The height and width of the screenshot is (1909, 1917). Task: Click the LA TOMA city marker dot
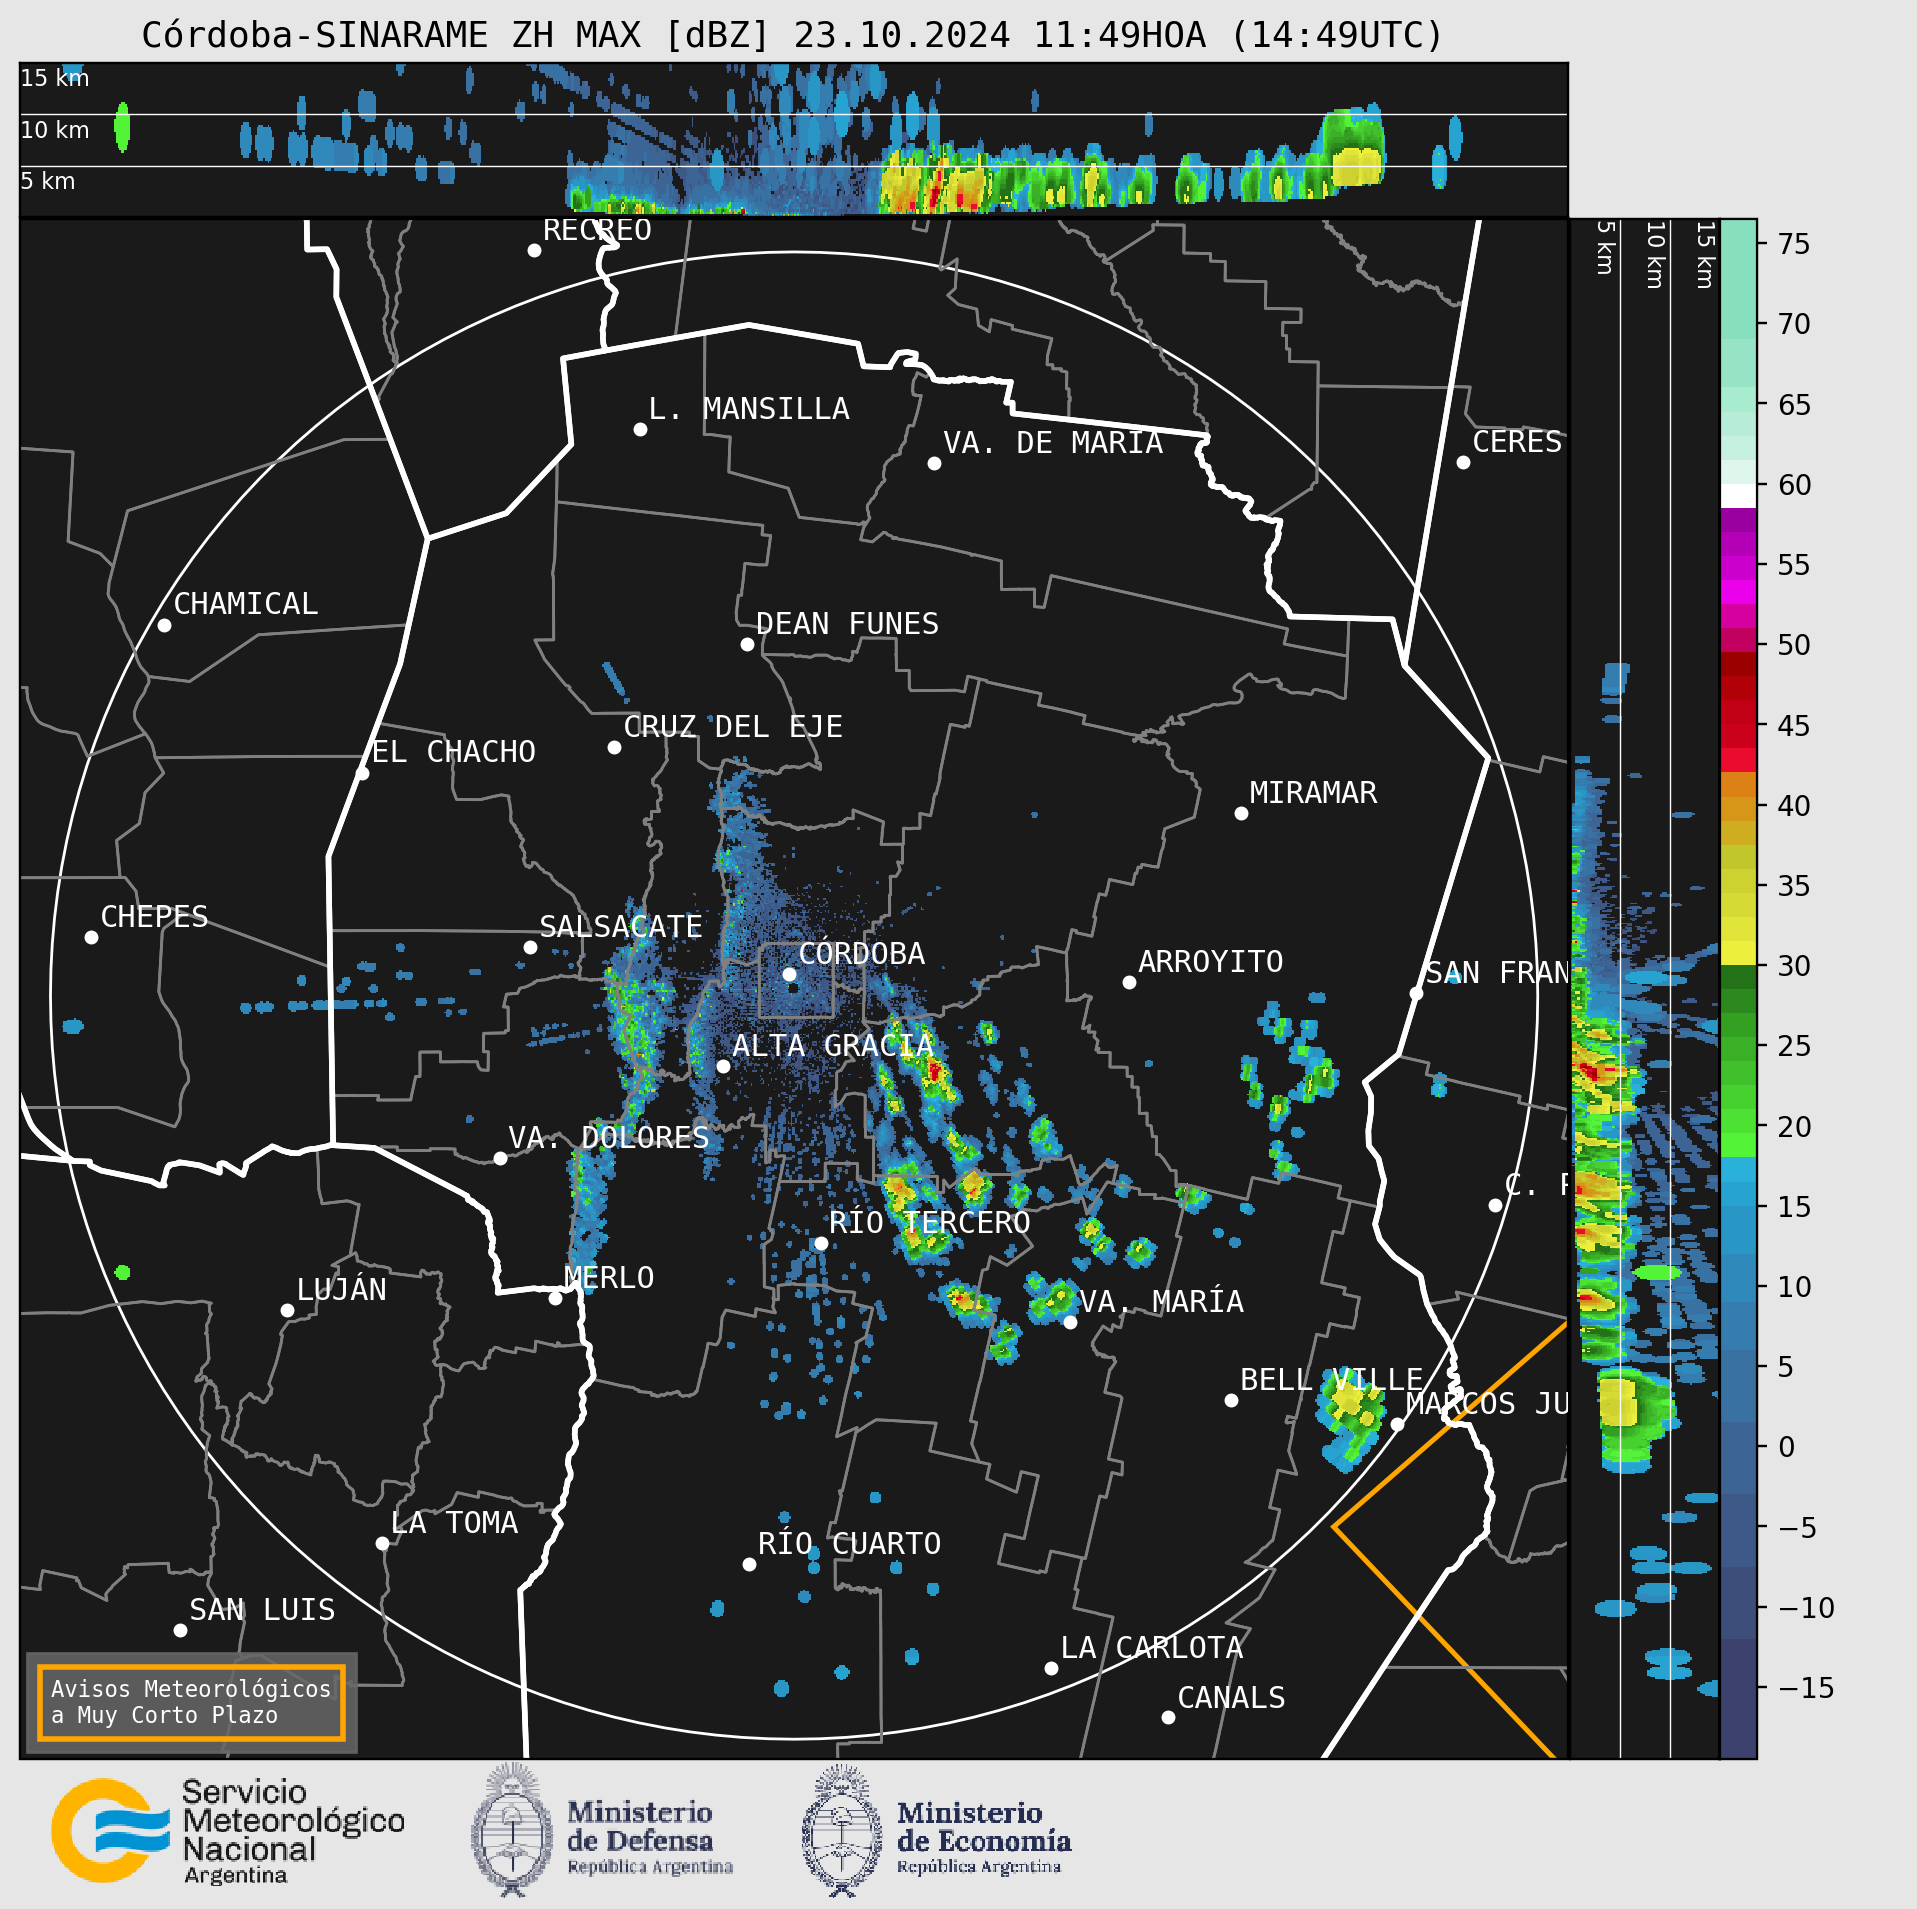[382, 1543]
